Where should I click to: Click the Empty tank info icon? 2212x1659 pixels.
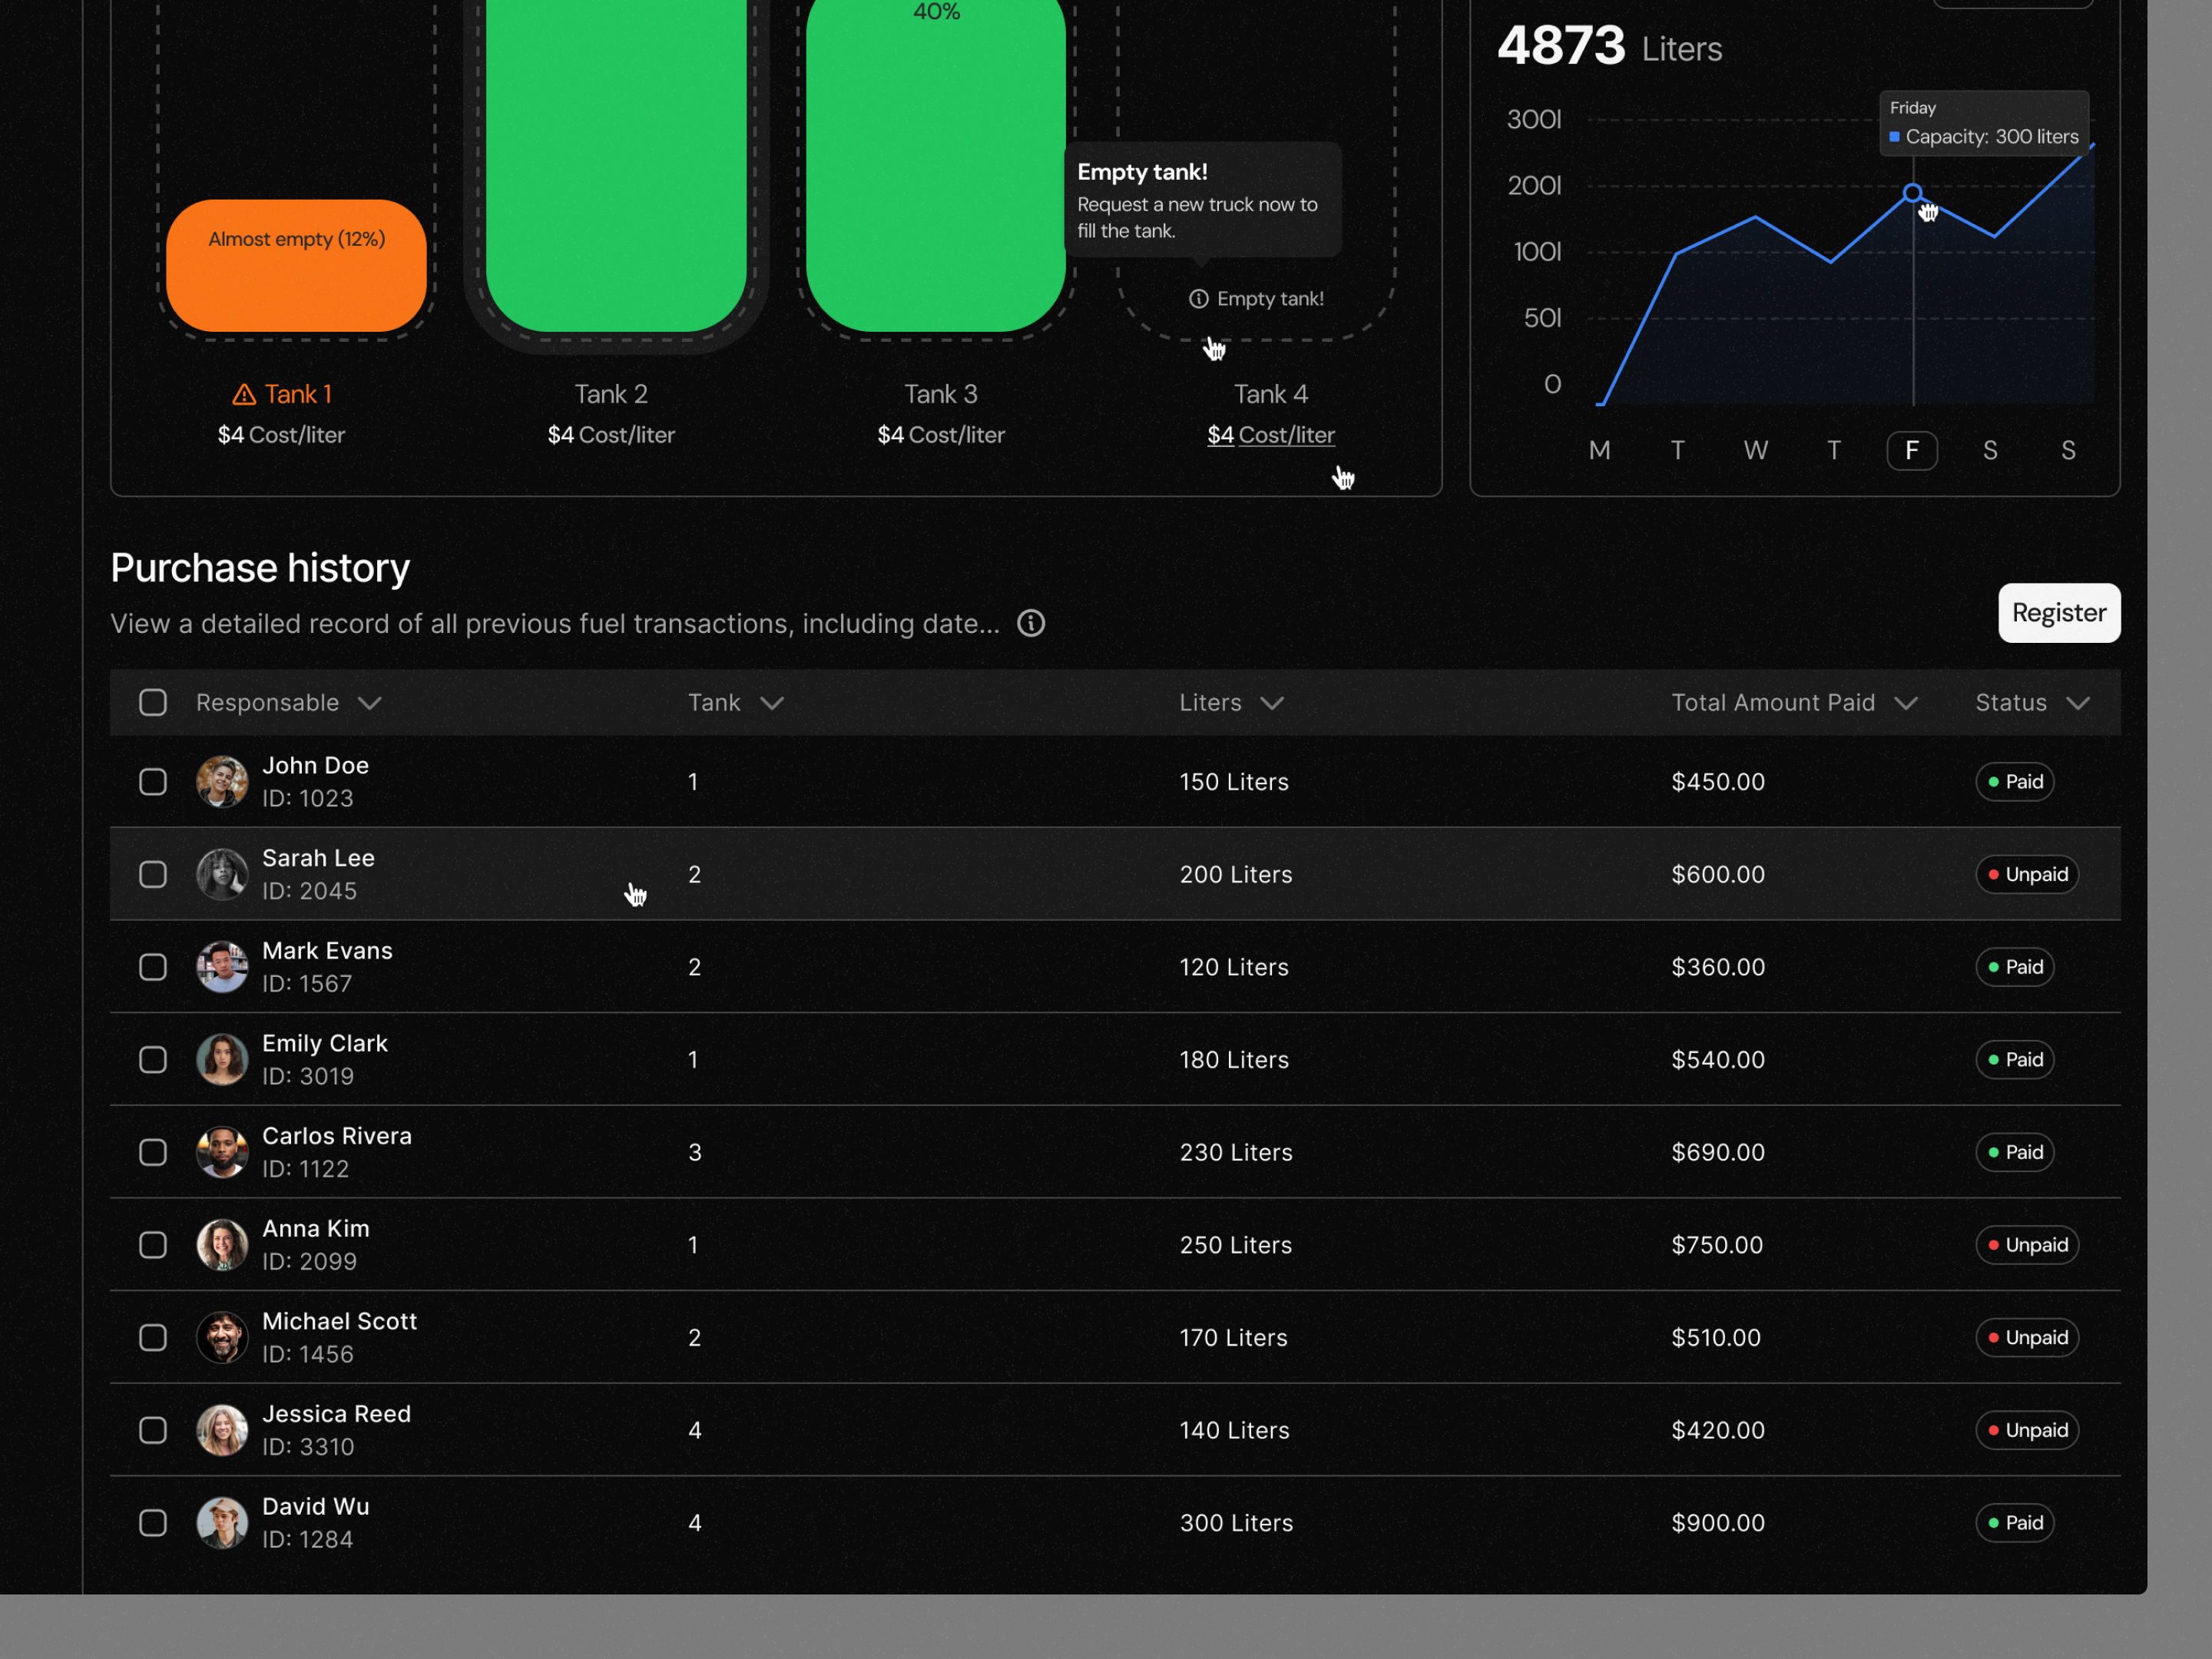pos(1198,299)
